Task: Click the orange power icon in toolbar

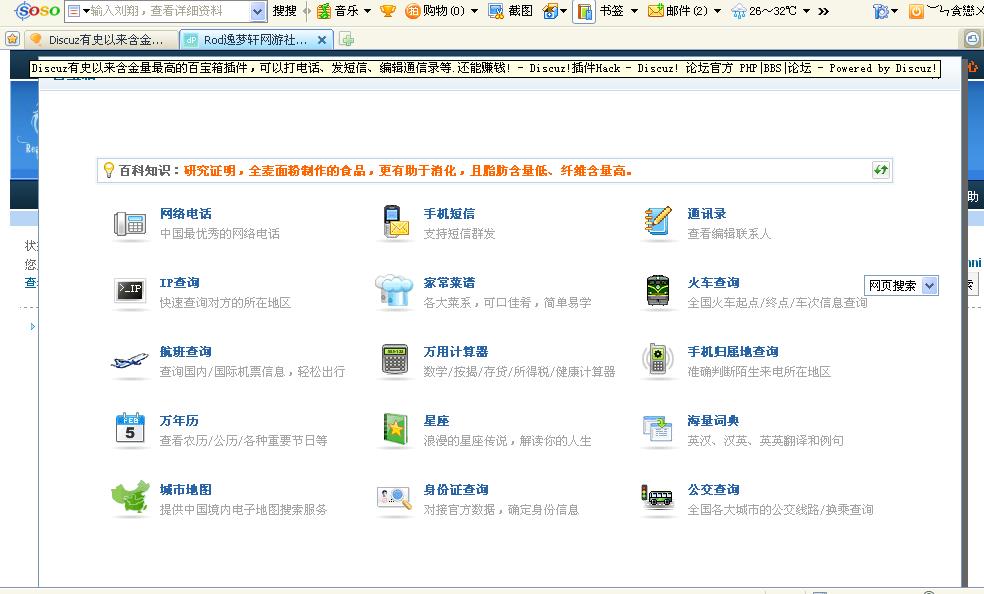Action: pyautogui.click(x=916, y=11)
